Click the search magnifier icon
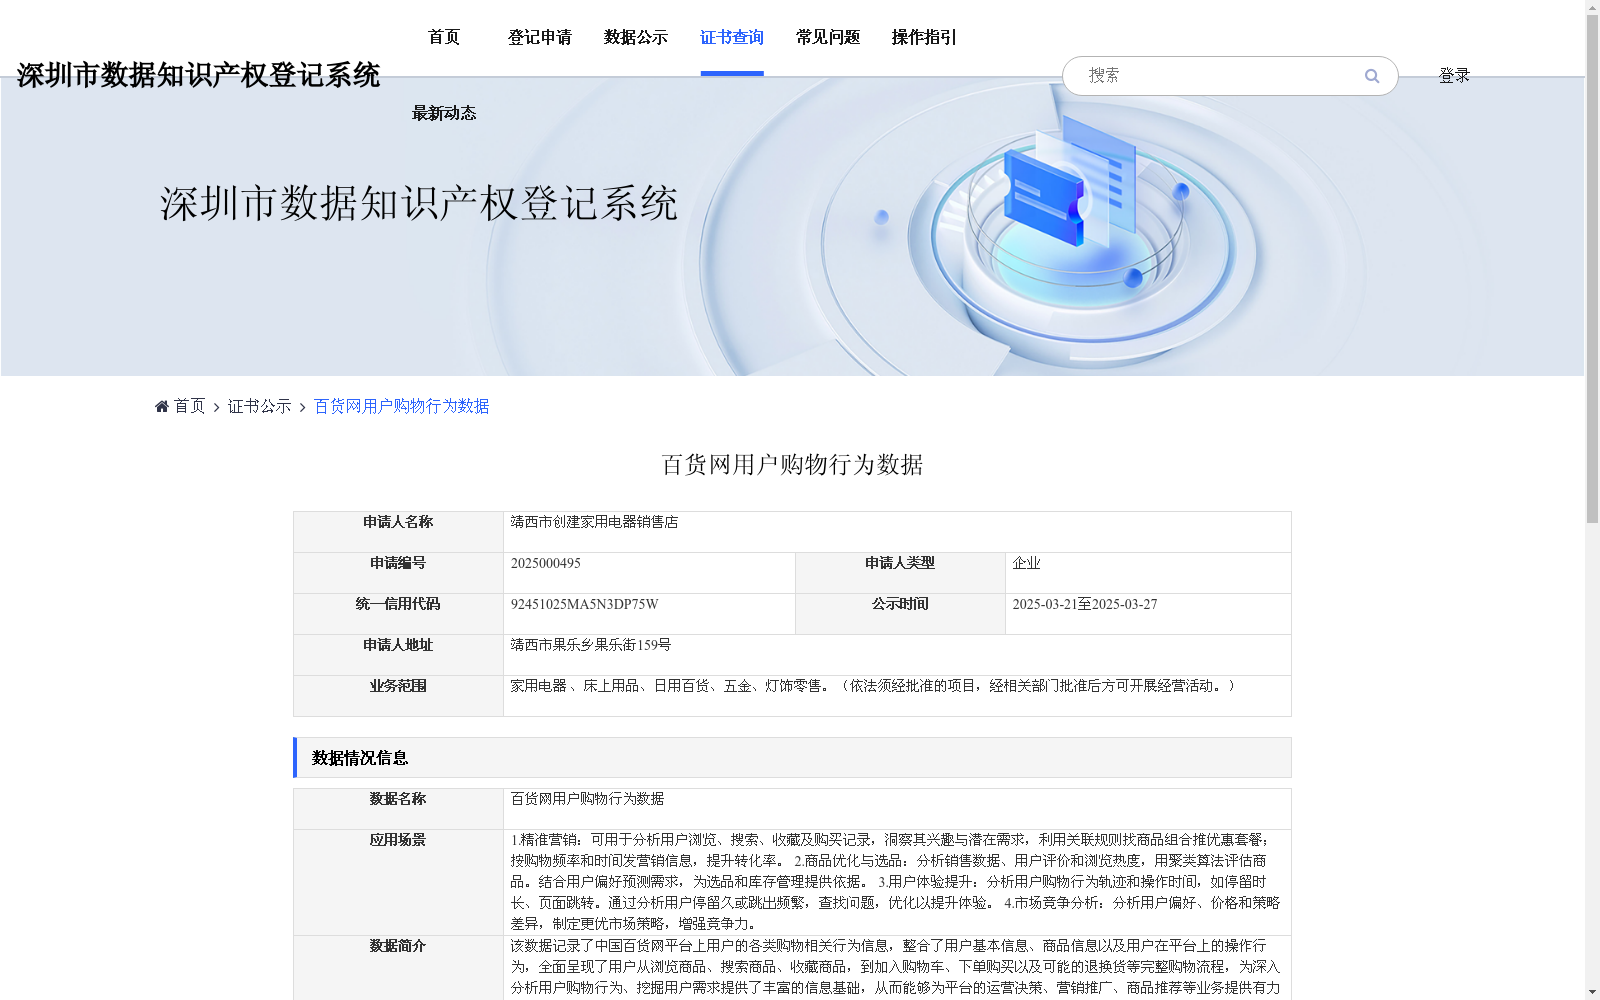This screenshot has height=1000, width=1600. pos(1372,76)
